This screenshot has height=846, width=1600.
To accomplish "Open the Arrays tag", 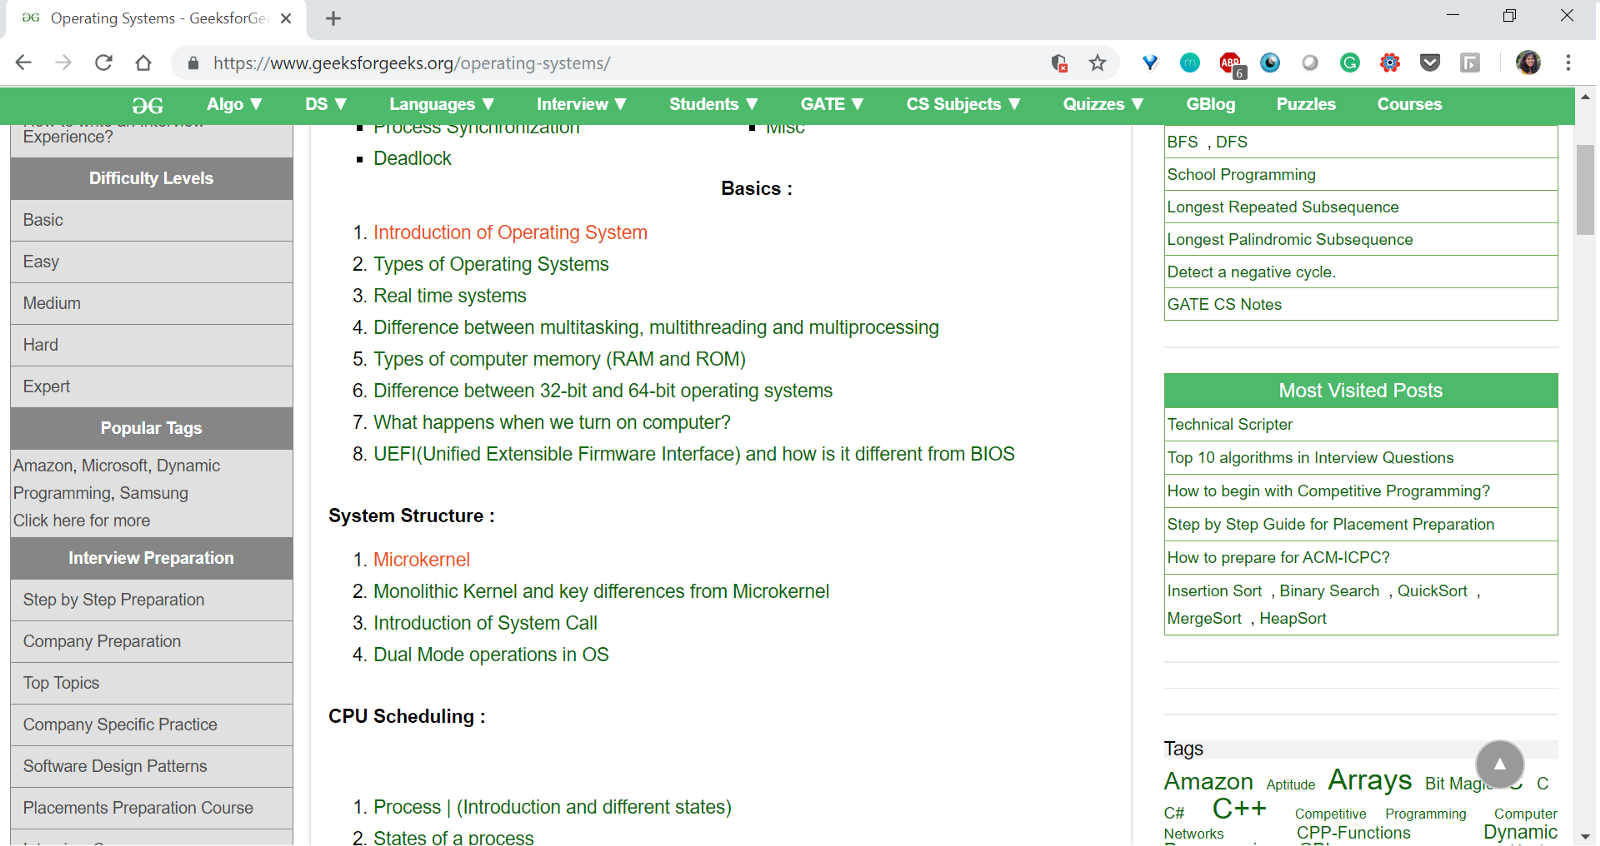I will coord(1369,780).
